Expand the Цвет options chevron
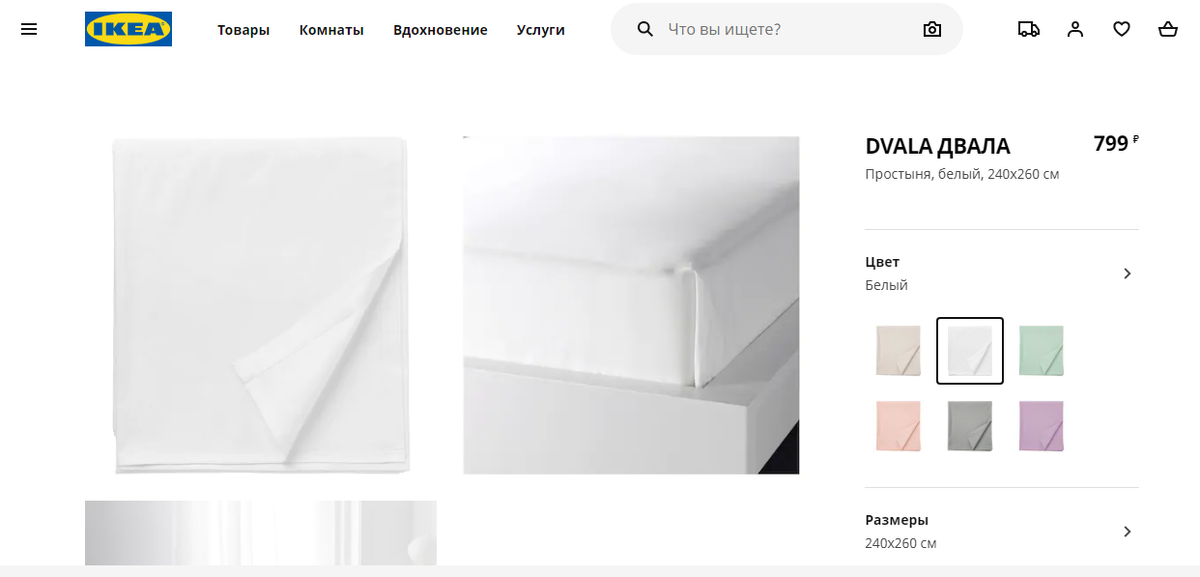The height and width of the screenshot is (577, 1200). (1127, 273)
